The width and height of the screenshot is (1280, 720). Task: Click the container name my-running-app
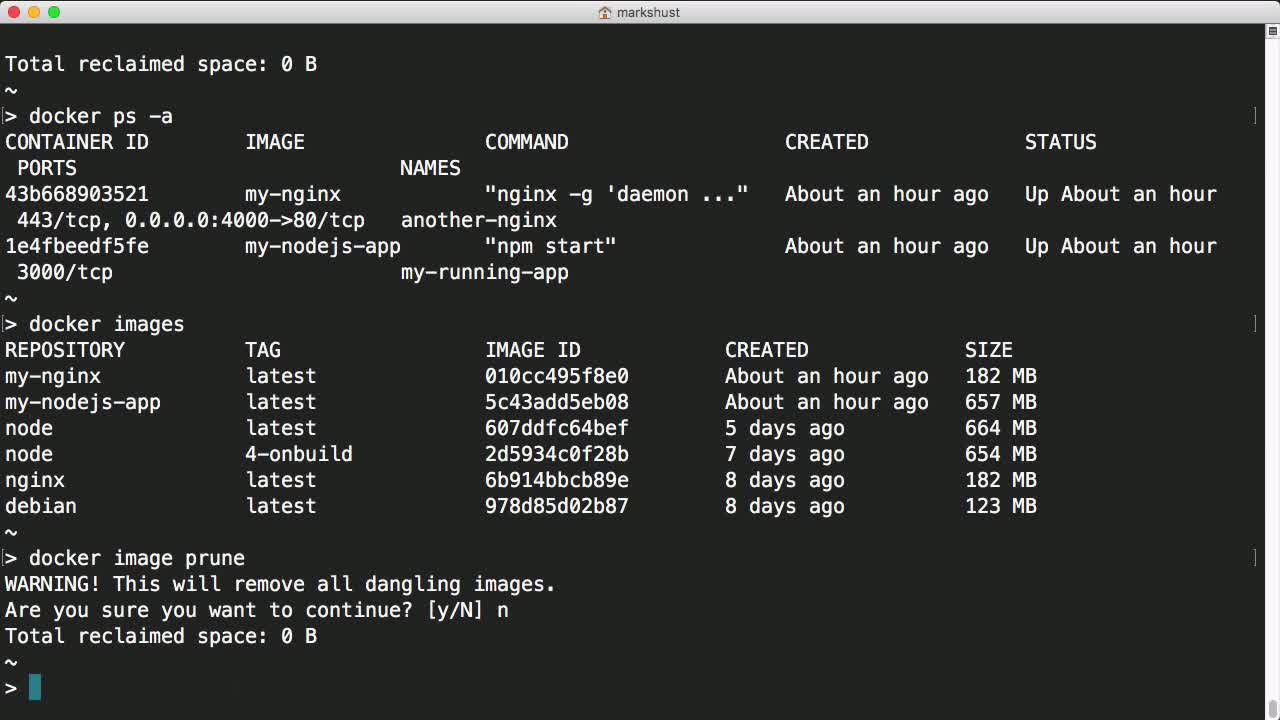[485, 272]
